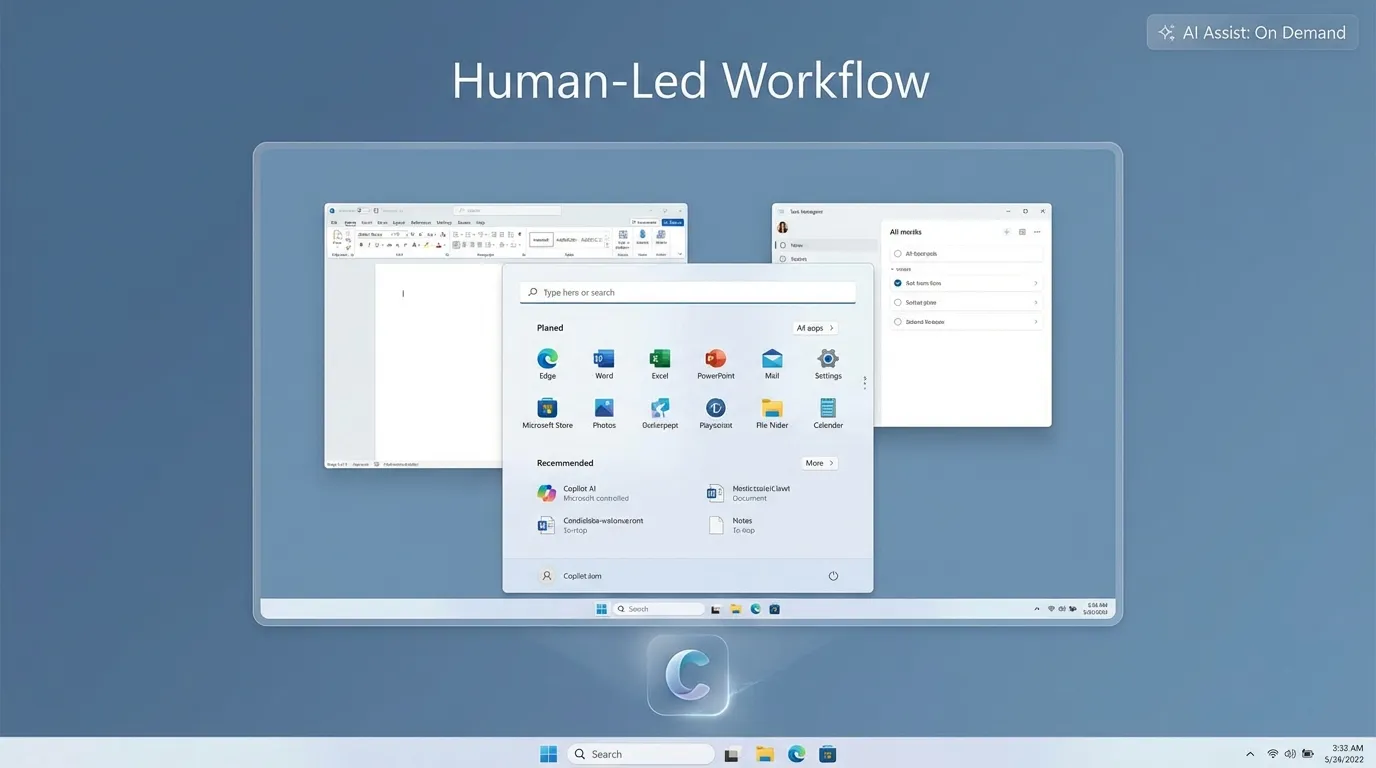Open Settings gear in the Start menu
1376x768 pixels.
pyautogui.click(x=828, y=359)
